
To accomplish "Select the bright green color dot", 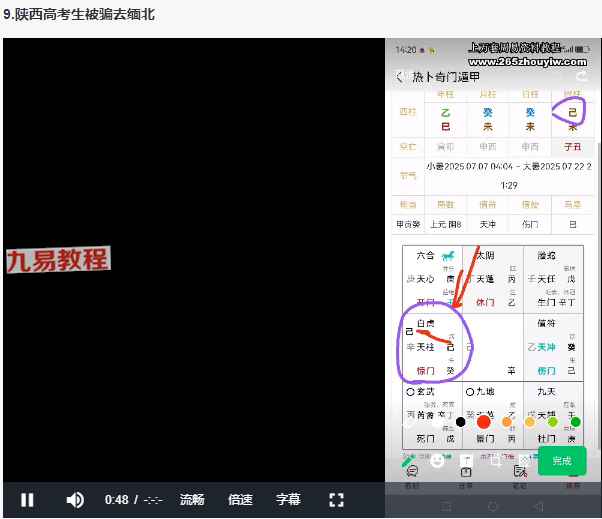I will [552, 422].
